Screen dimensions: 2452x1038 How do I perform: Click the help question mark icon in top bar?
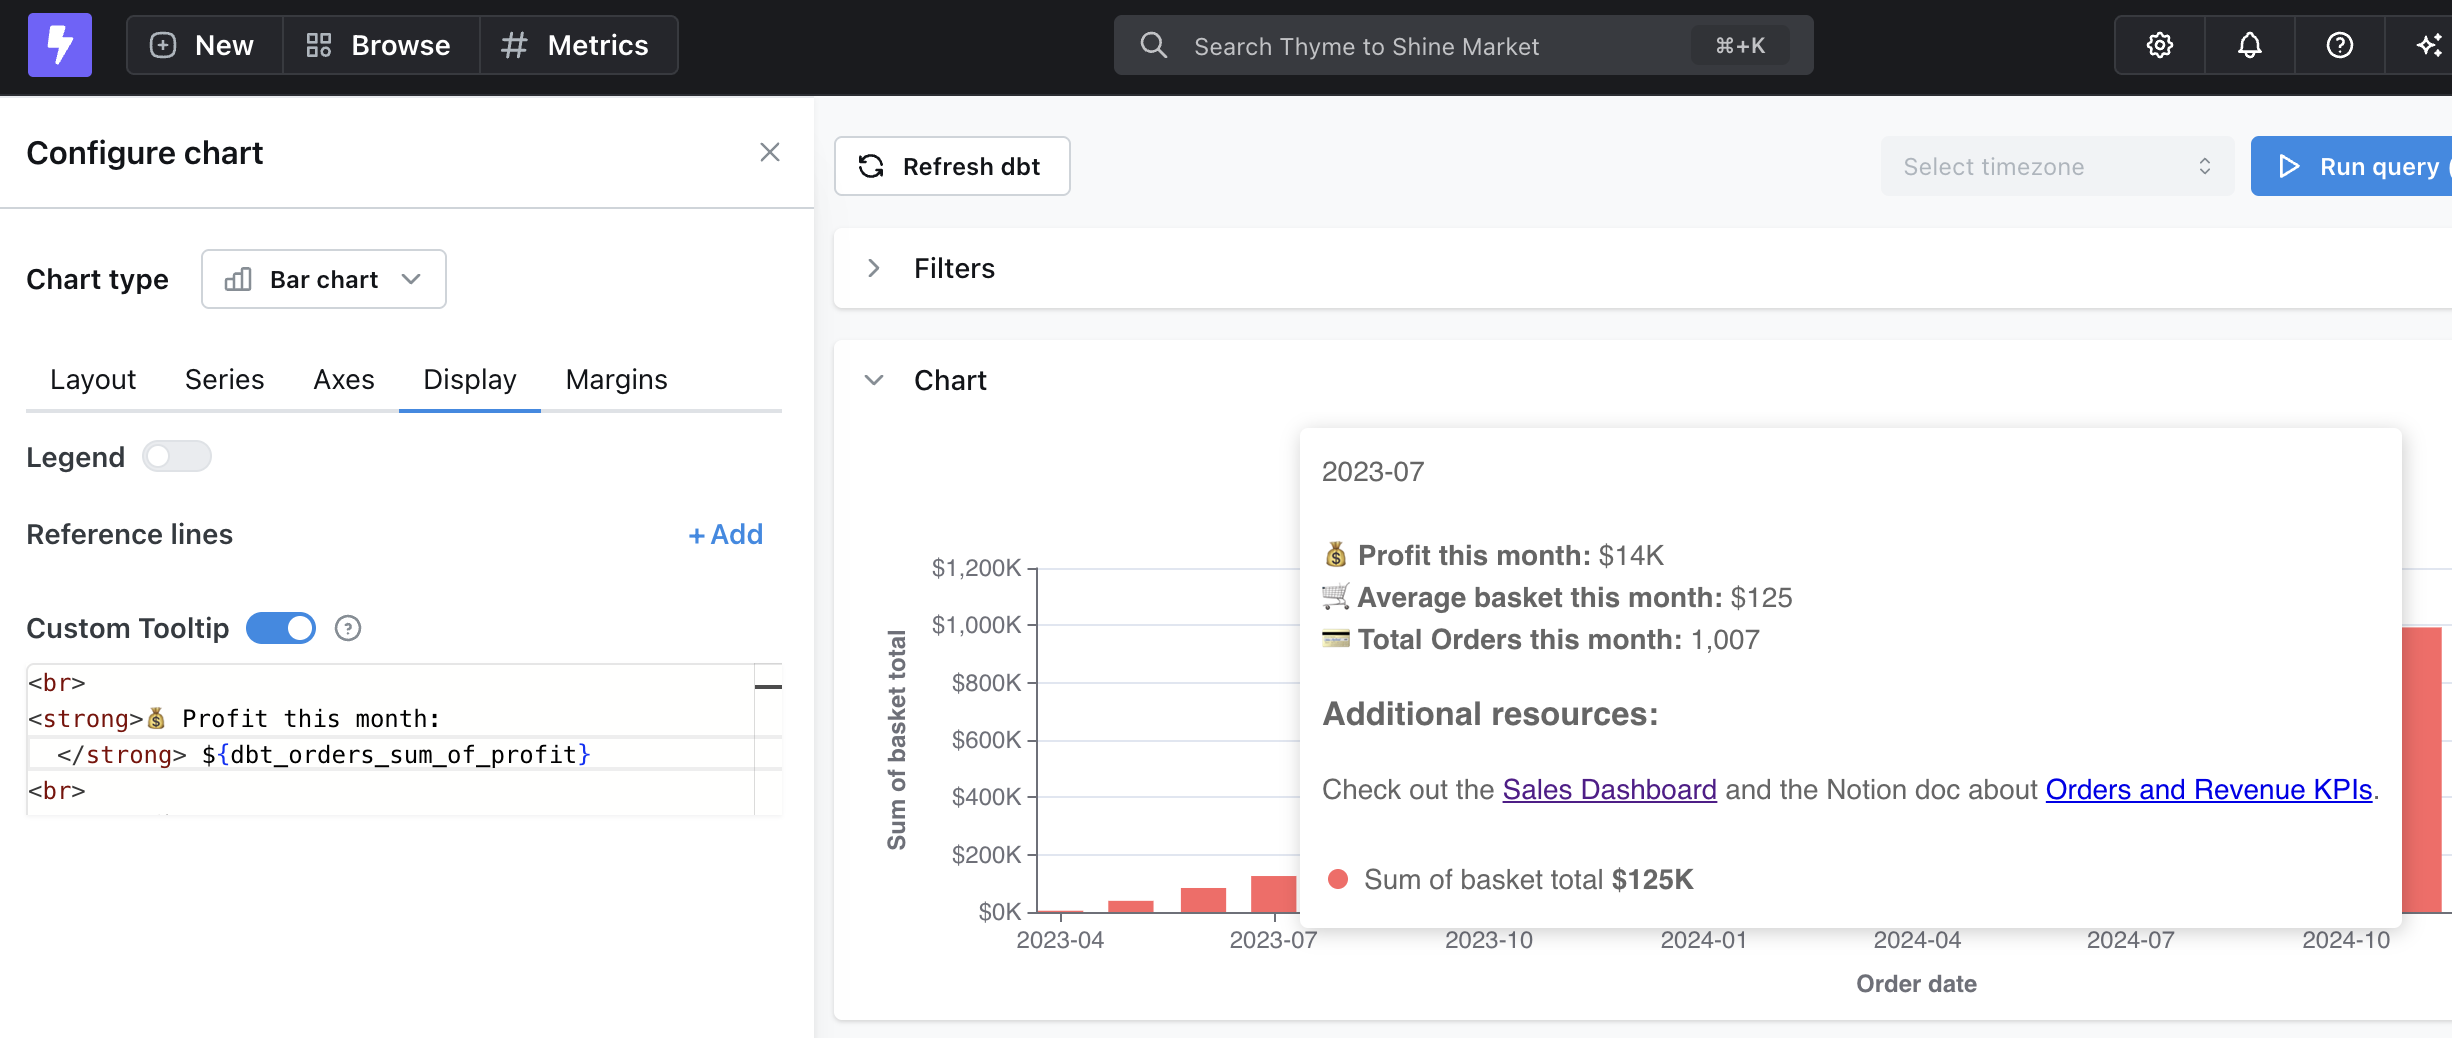[2338, 45]
